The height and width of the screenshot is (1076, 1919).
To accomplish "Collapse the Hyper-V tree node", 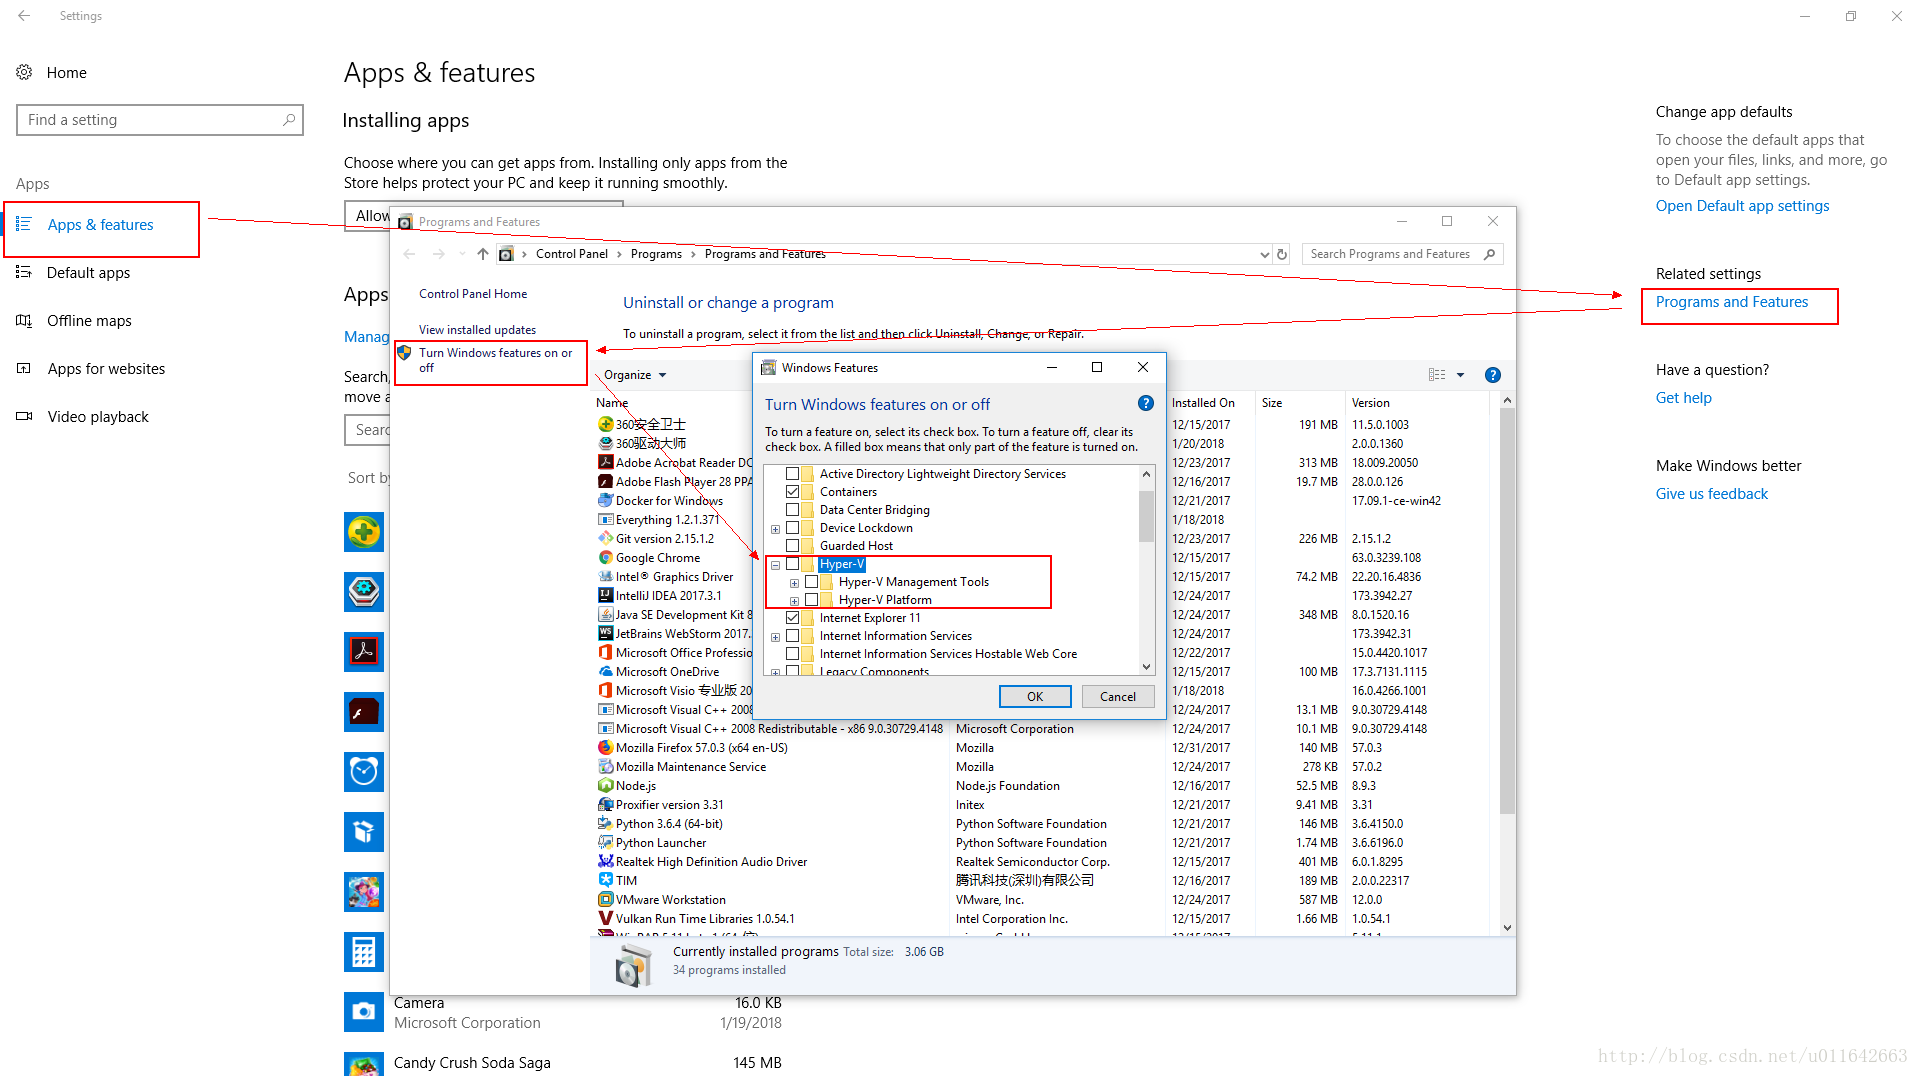I will [x=775, y=565].
